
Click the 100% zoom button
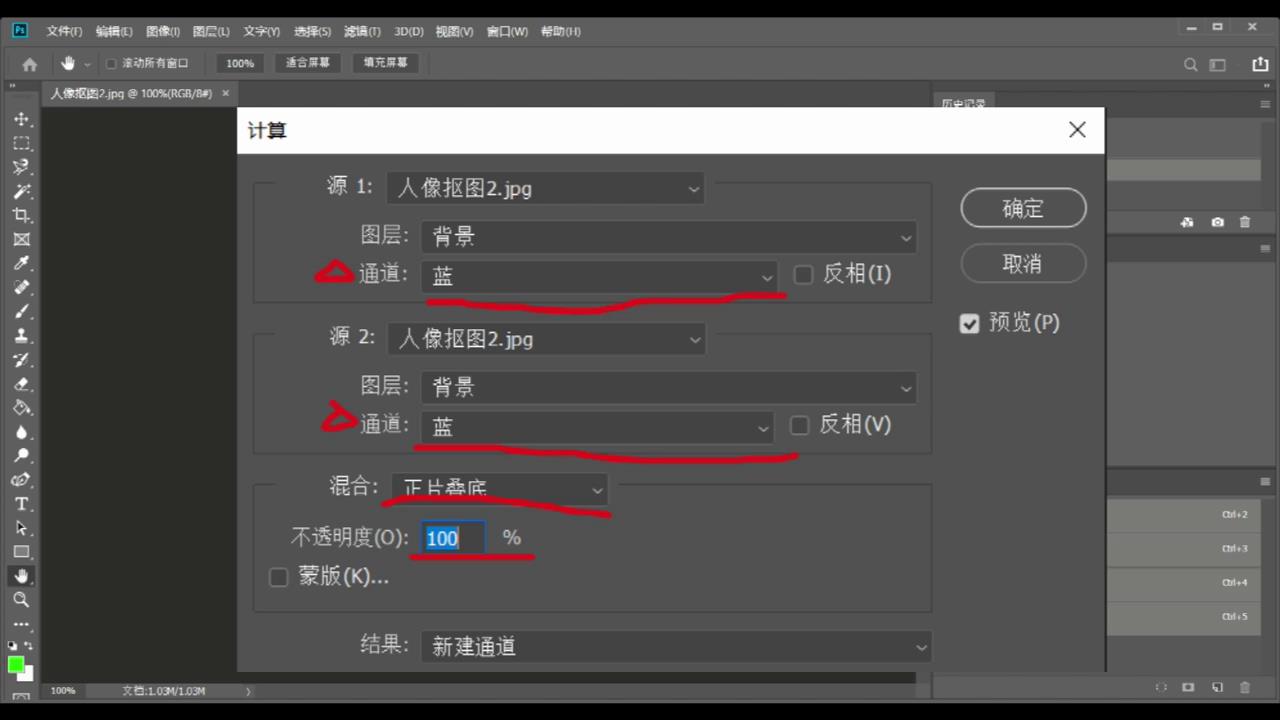coord(240,63)
